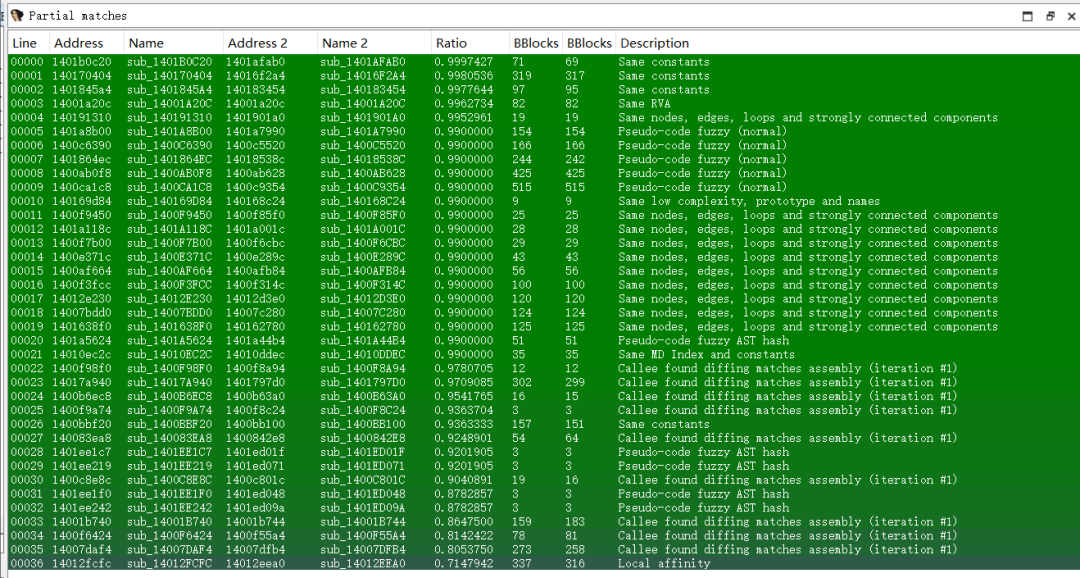Select sub_14001A20C in Name 2 column

tap(363, 103)
